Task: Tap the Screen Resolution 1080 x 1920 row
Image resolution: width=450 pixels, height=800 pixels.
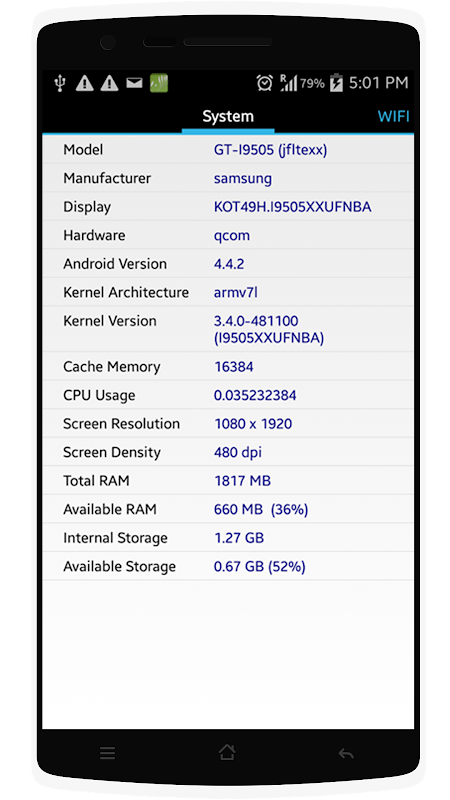Action: click(x=228, y=424)
